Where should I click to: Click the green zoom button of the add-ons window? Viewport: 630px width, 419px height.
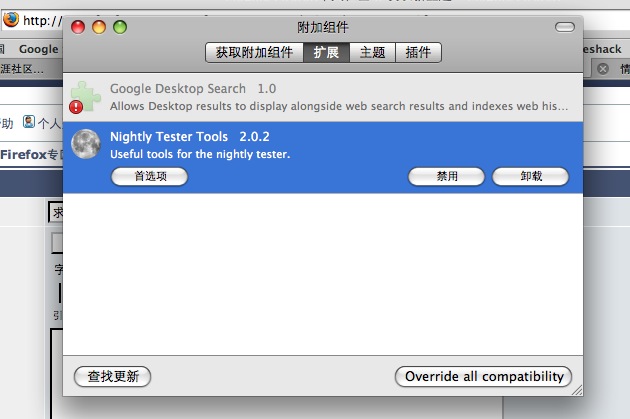[120, 27]
